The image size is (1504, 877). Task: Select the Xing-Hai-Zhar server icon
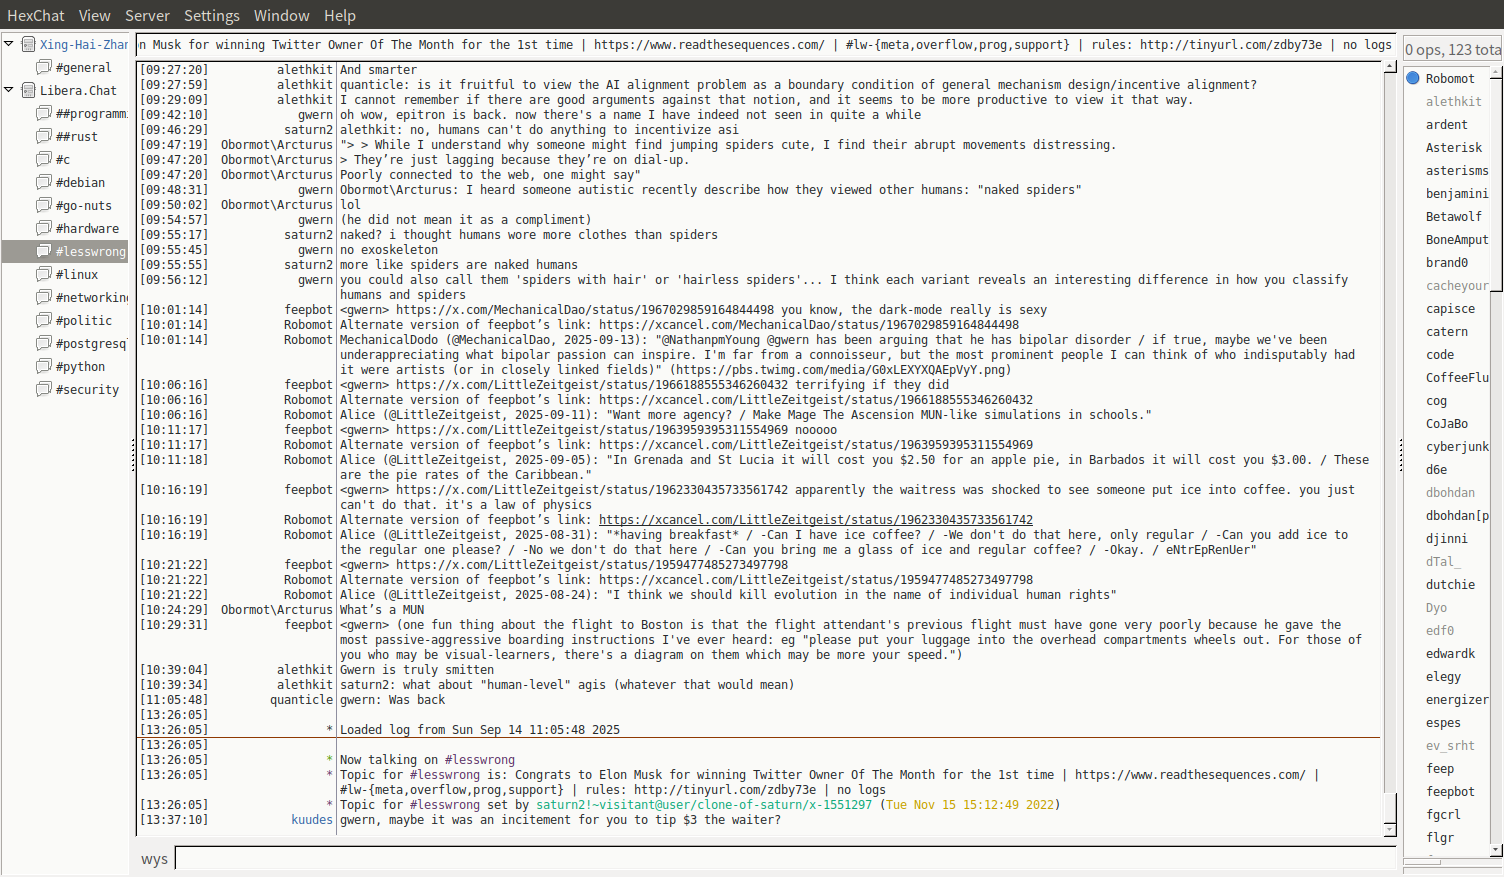click(x=29, y=44)
